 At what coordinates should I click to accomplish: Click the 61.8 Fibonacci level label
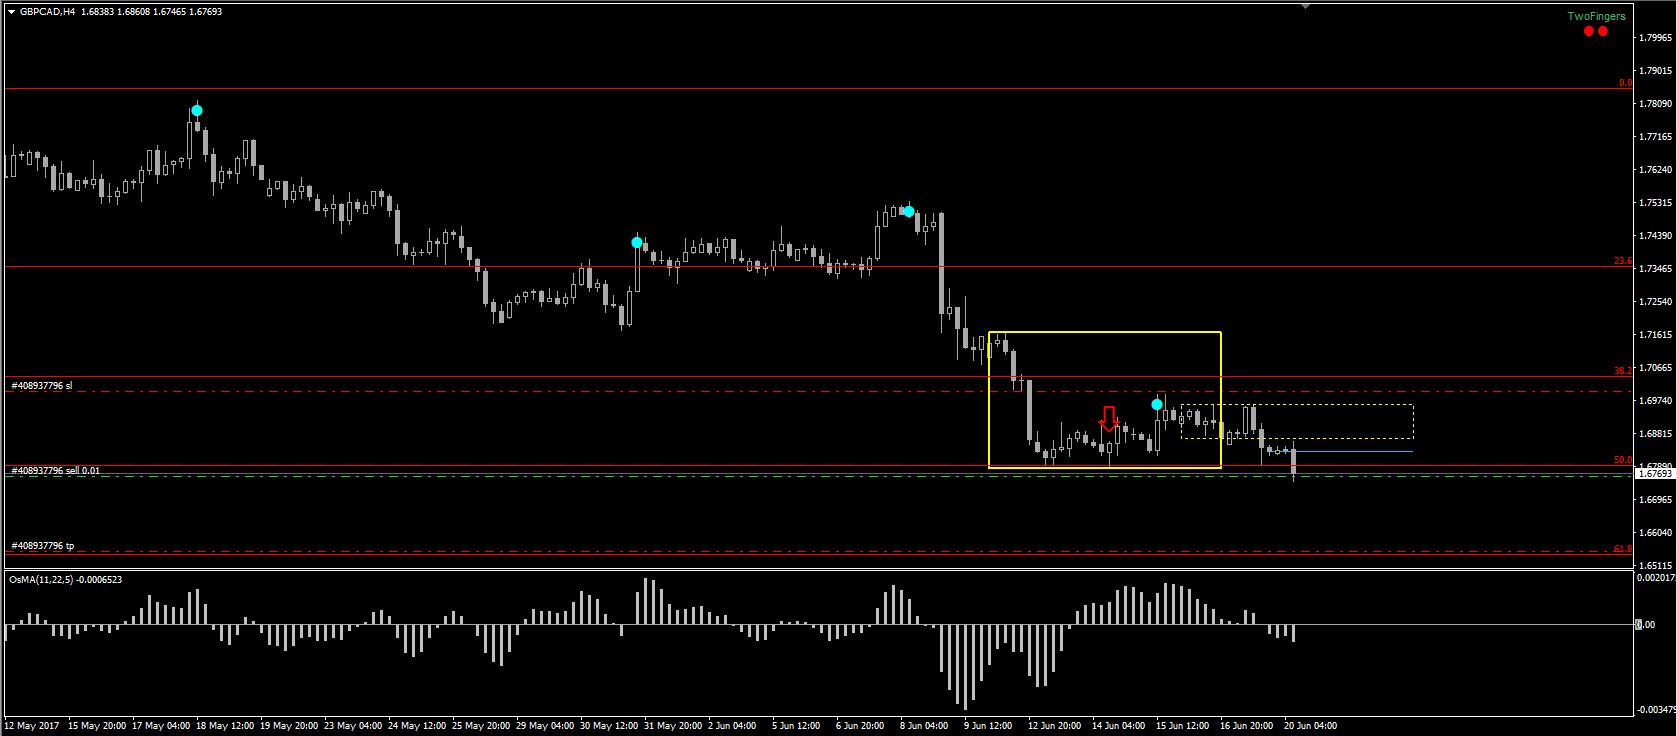pos(1623,548)
